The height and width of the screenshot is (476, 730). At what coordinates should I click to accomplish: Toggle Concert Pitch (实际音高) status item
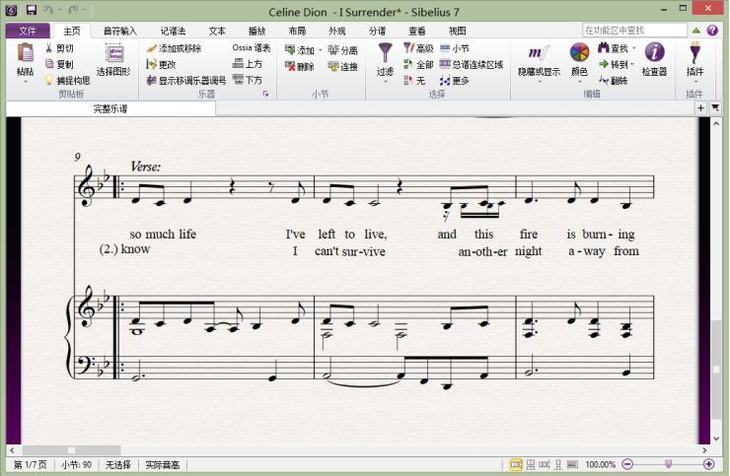pos(162,464)
